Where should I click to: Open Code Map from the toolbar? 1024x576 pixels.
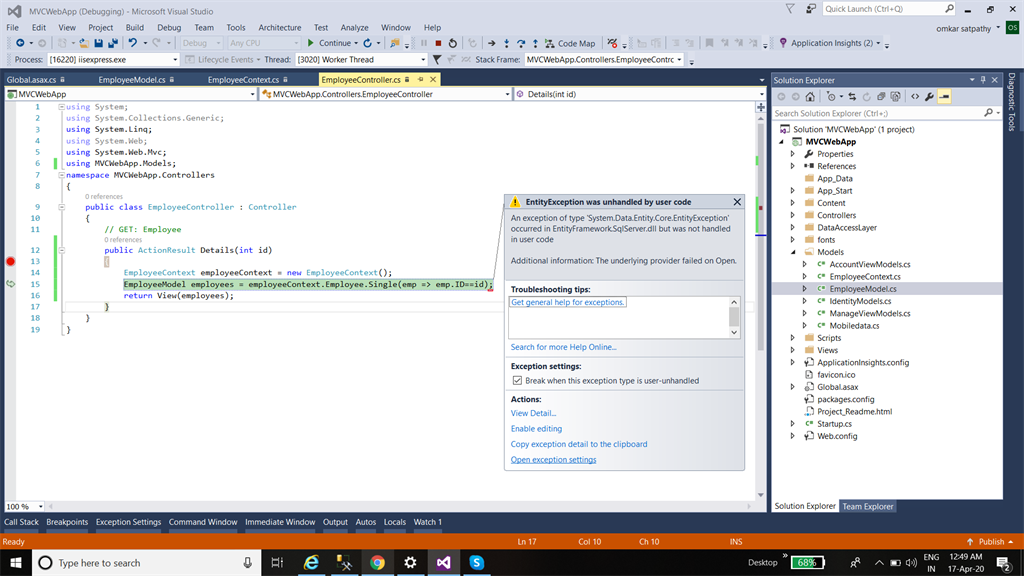569,43
